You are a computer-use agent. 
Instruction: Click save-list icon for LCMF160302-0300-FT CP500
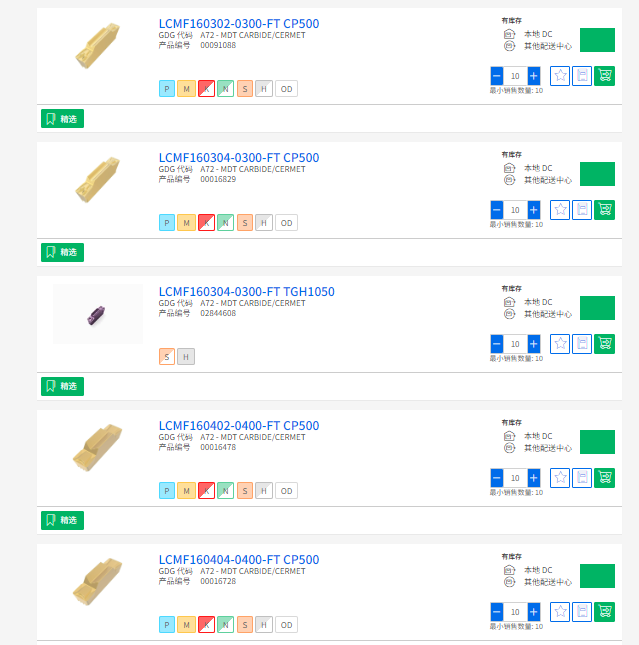pos(582,76)
